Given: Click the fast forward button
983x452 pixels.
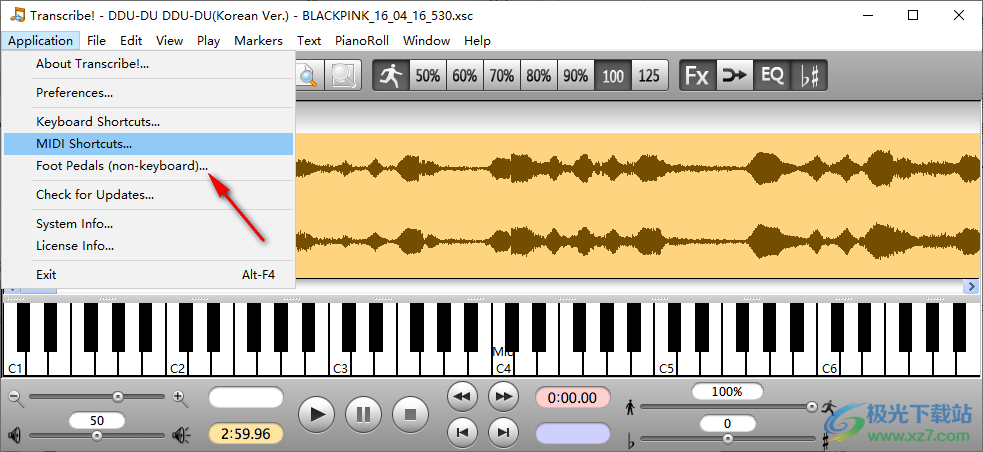Looking at the screenshot, I should [x=503, y=396].
